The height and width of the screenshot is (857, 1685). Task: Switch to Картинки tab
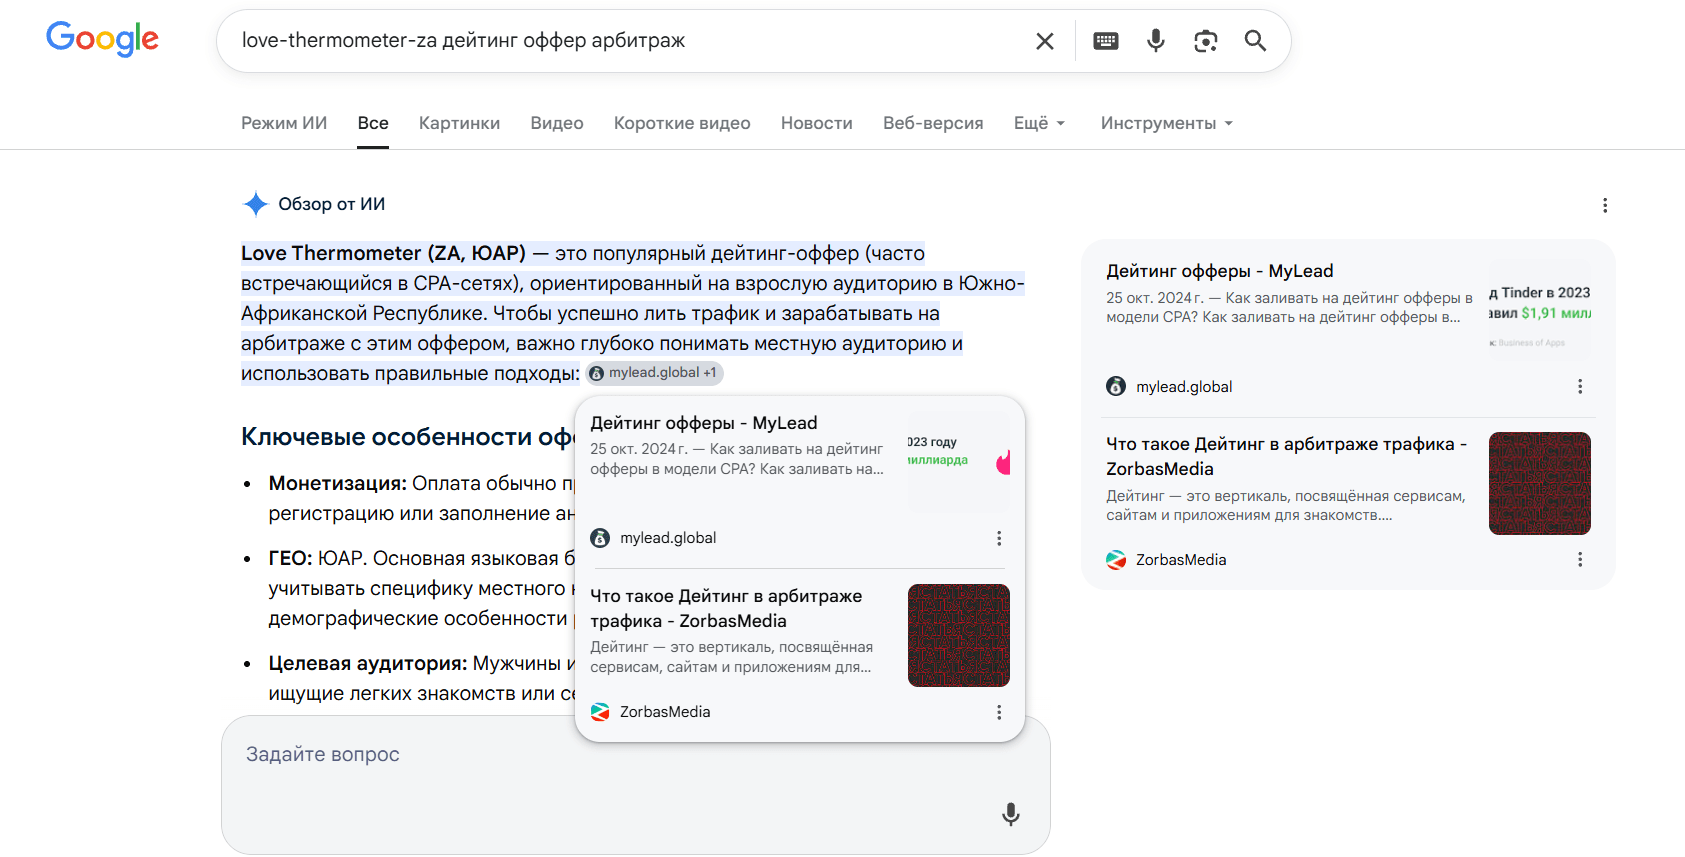tap(459, 123)
